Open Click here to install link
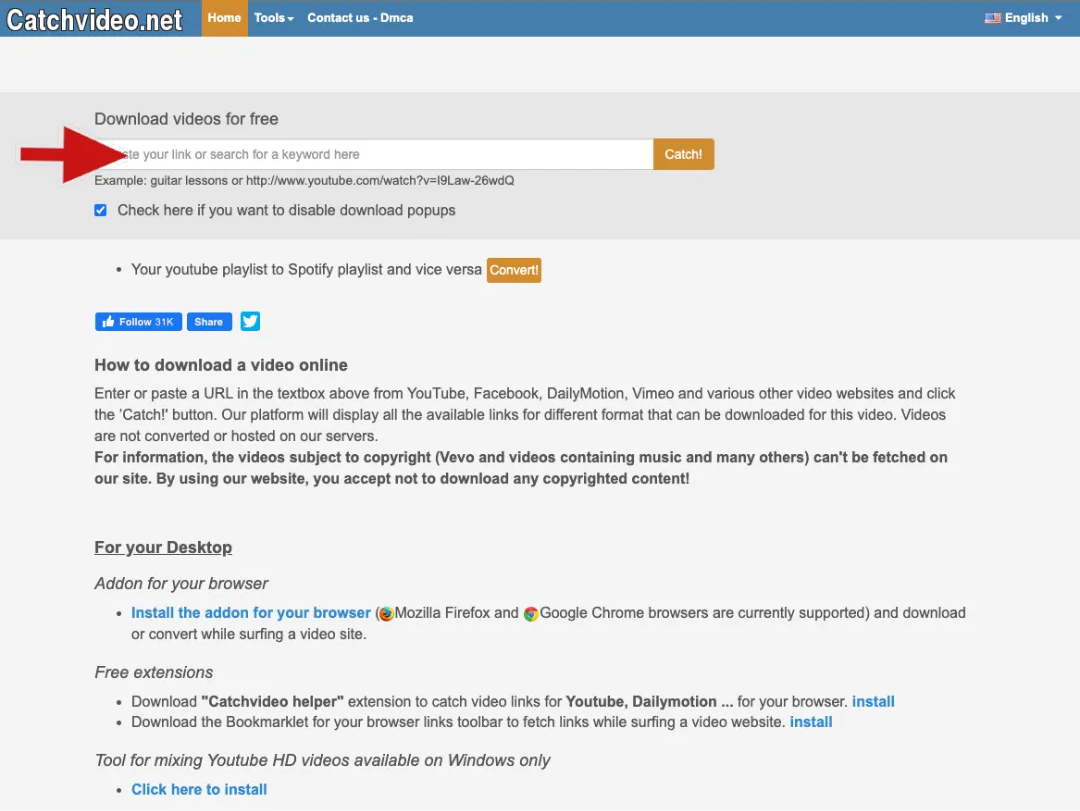The image size is (1080, 811). 199,790
